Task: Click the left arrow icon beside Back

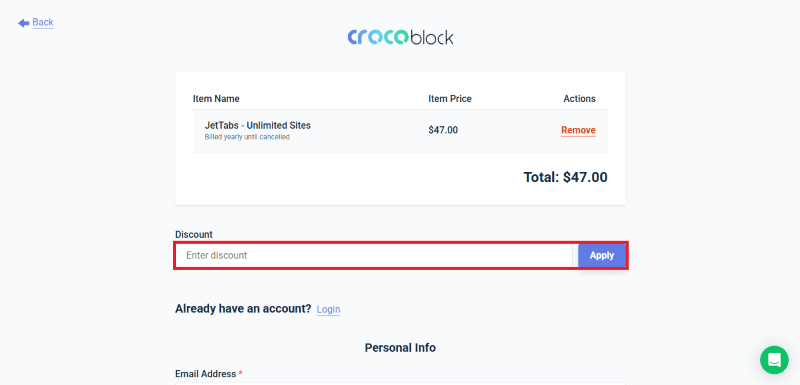Action: coord(23,23)
